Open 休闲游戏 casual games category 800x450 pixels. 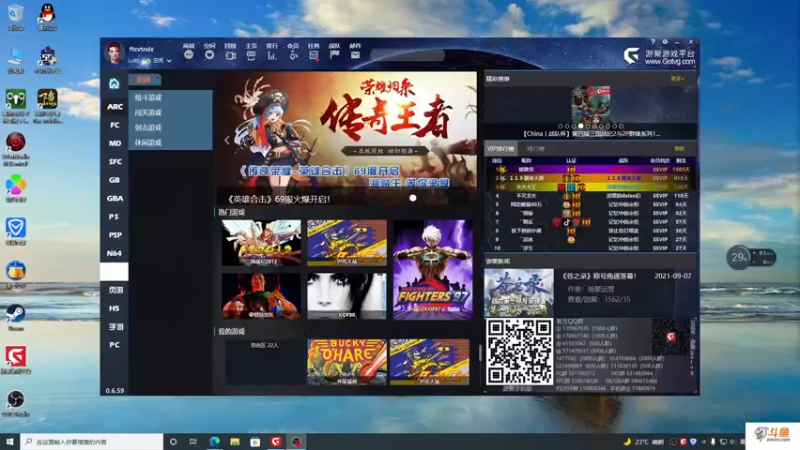(171, 142)
